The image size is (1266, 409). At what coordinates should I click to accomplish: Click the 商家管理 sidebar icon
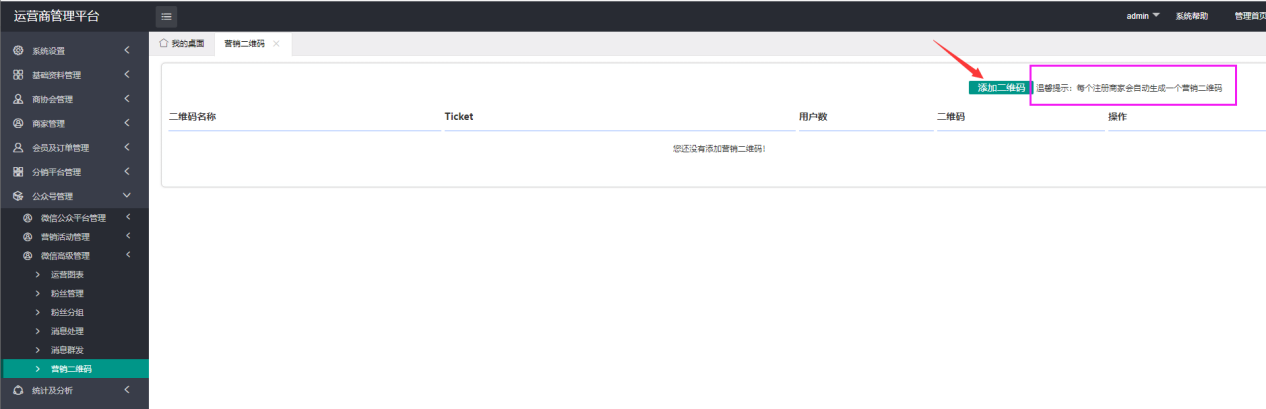tap(18, 123)
